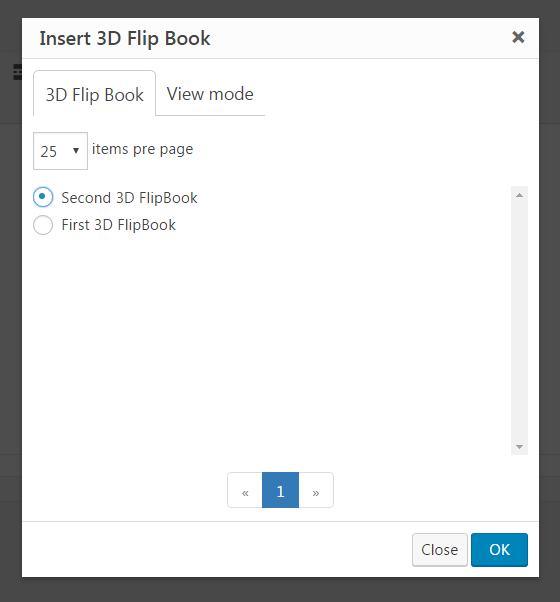Click the dropdown arrow next to 25
This screenshot has height=602, width=560.
point(76,151)
